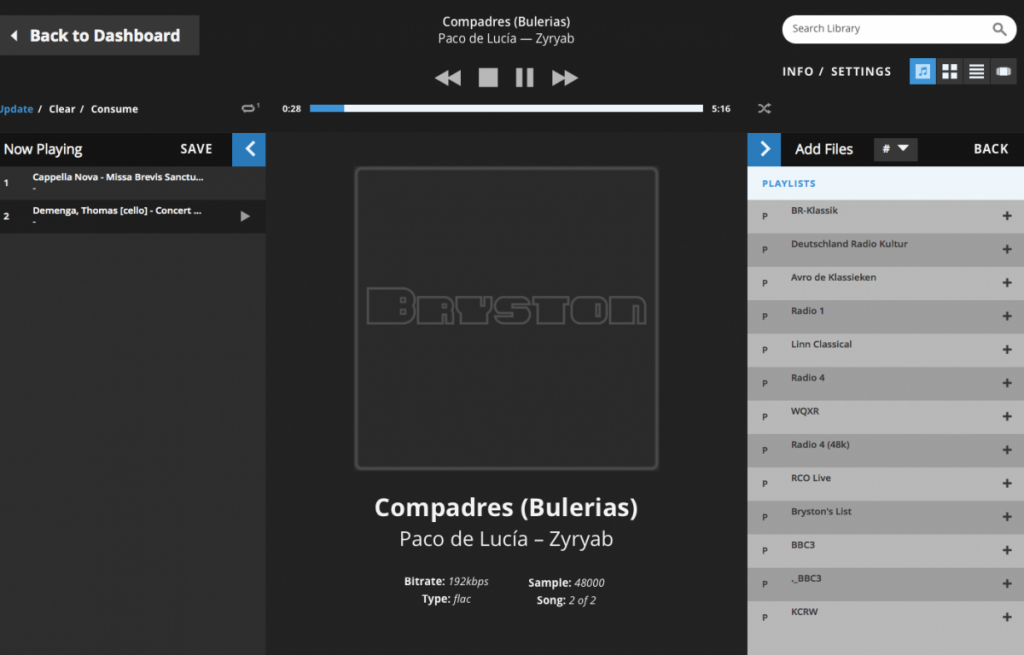The height and width of the screenshot is (655, 1024).
Task: Switch to the list view
Action: [x=976, y=71]
